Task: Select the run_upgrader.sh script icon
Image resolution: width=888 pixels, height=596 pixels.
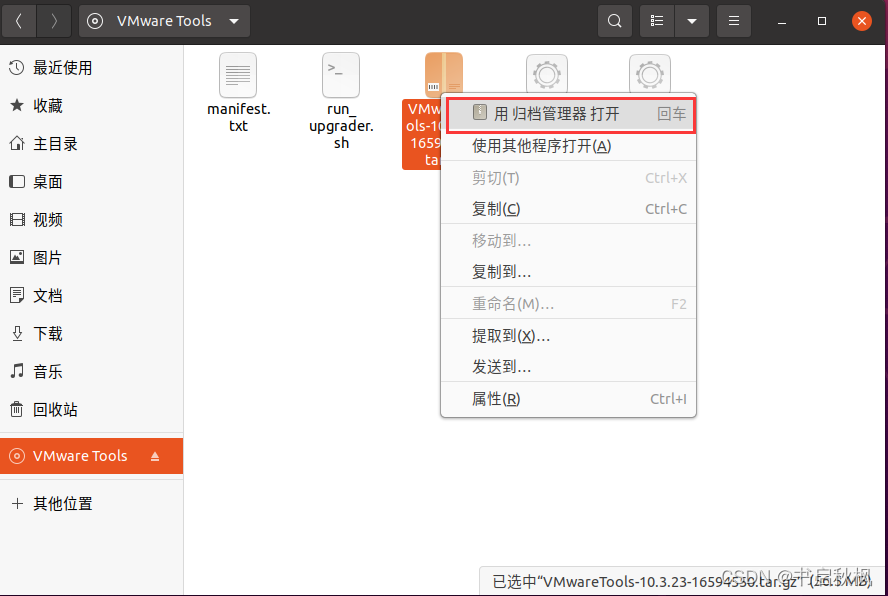Action: pos(341,75)
